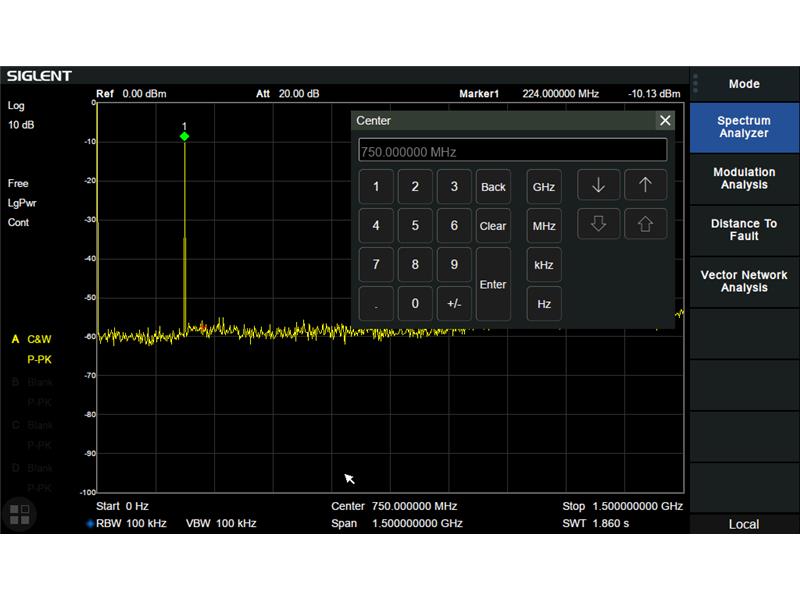800x600 pixels.
Task: Open the grid menu icon at bottom-left
Action: click(x=19, y=515)
